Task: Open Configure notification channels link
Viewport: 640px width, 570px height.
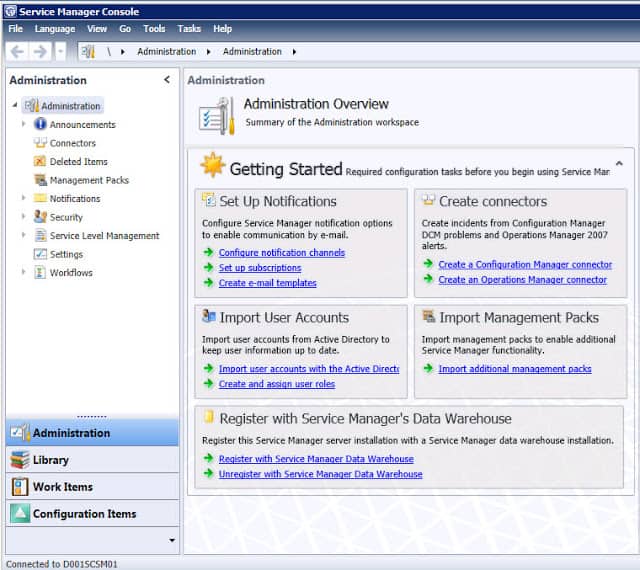Action: [282, 253]
